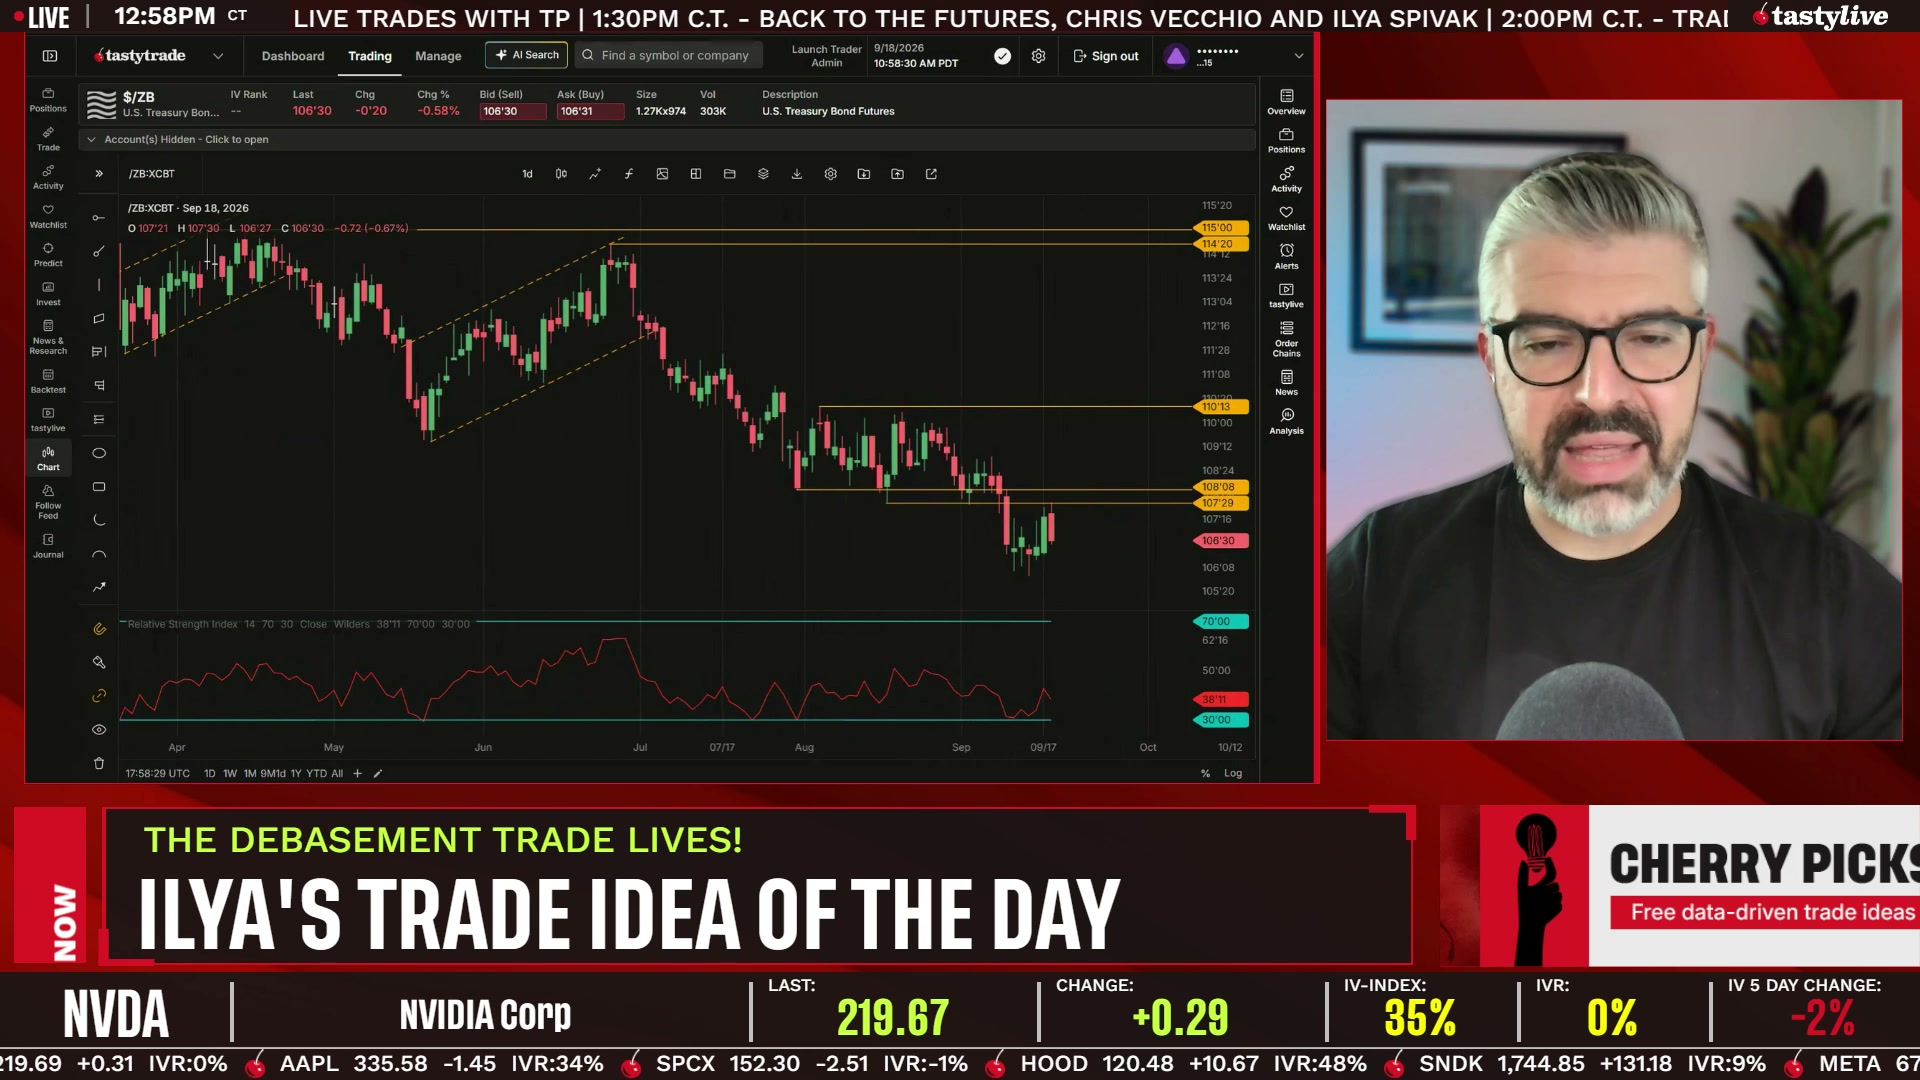Expand the tastytrade logo dropdown
The image size is (1920, 1080).
[218, 56]
